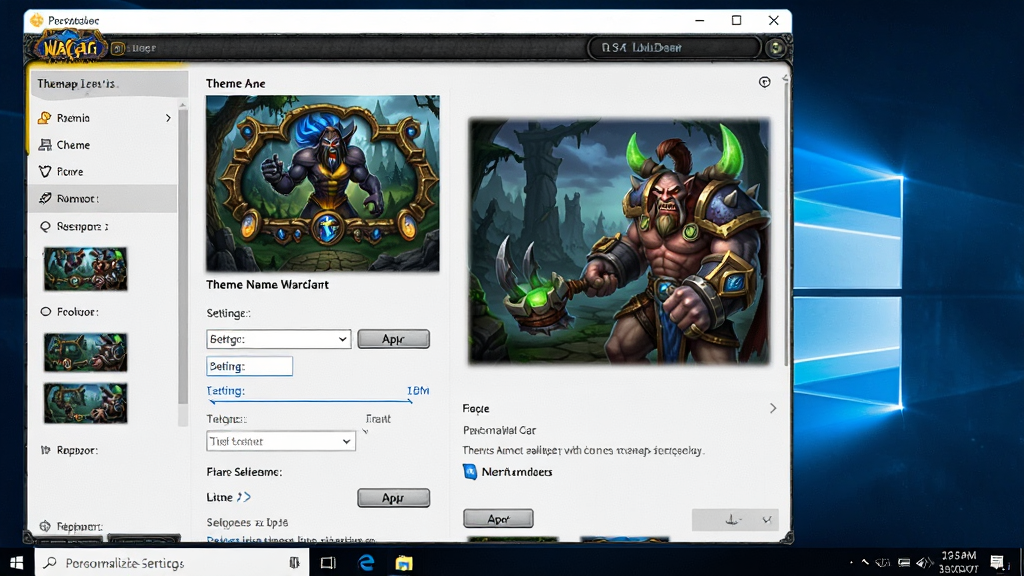Click the Warcraft logo icon

[71, 48]
